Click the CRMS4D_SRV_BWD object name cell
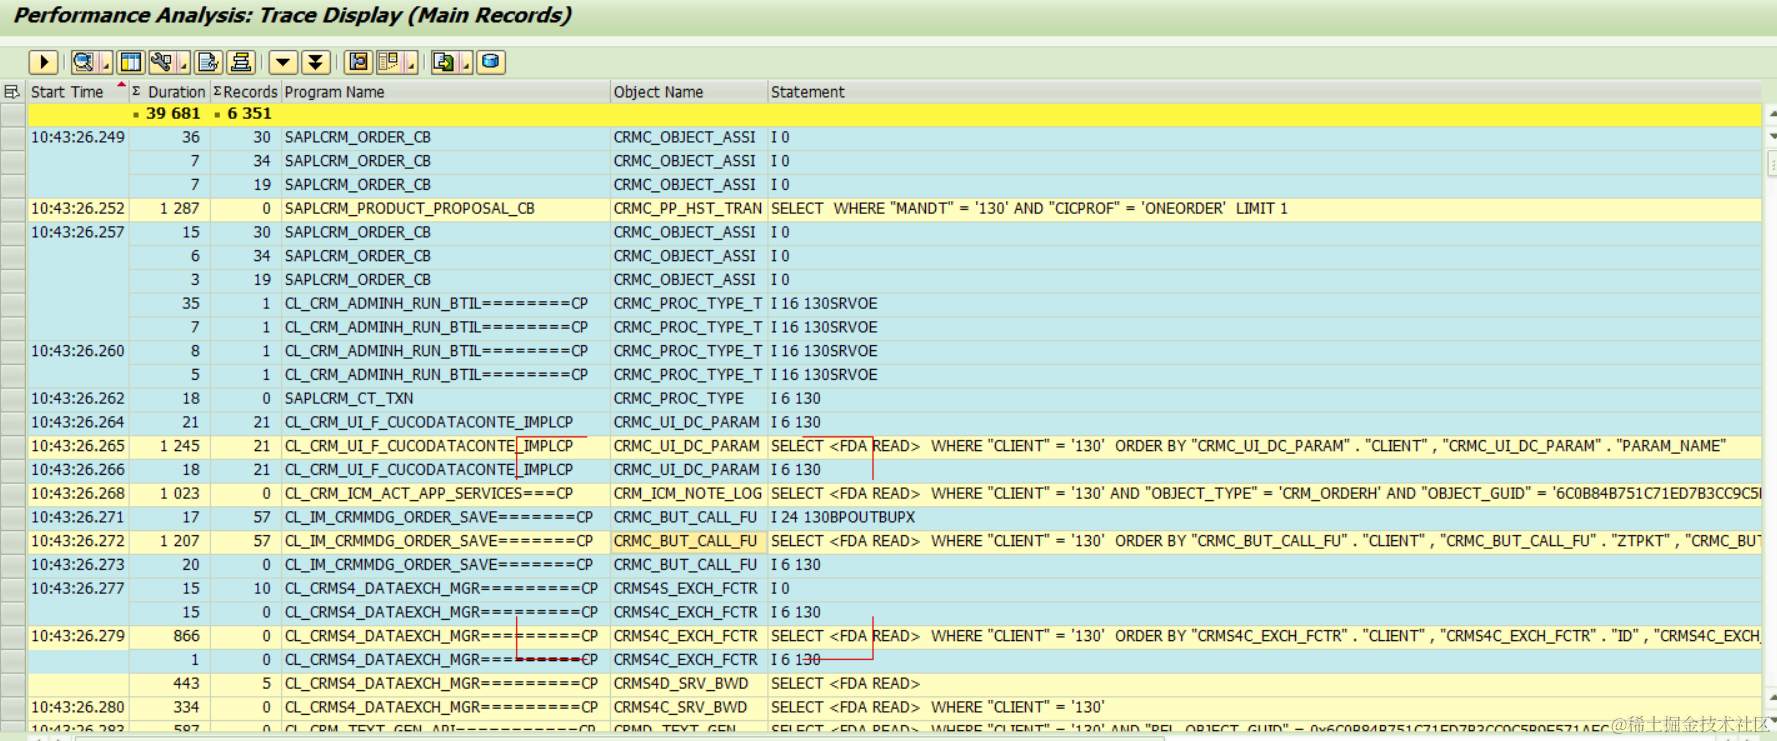The width and height of the screenshot is (1777, 741). tap(688, 684)
